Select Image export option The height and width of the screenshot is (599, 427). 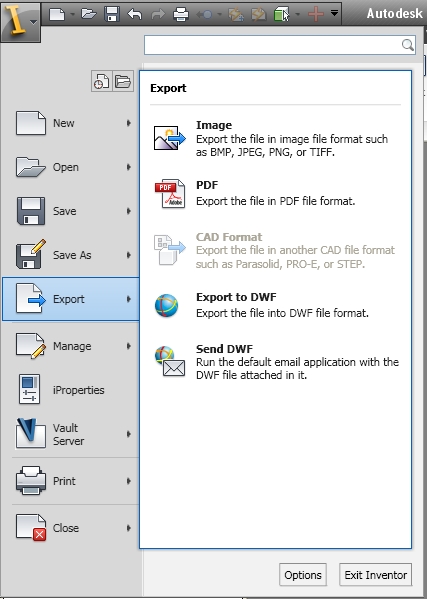pos(276,138)
